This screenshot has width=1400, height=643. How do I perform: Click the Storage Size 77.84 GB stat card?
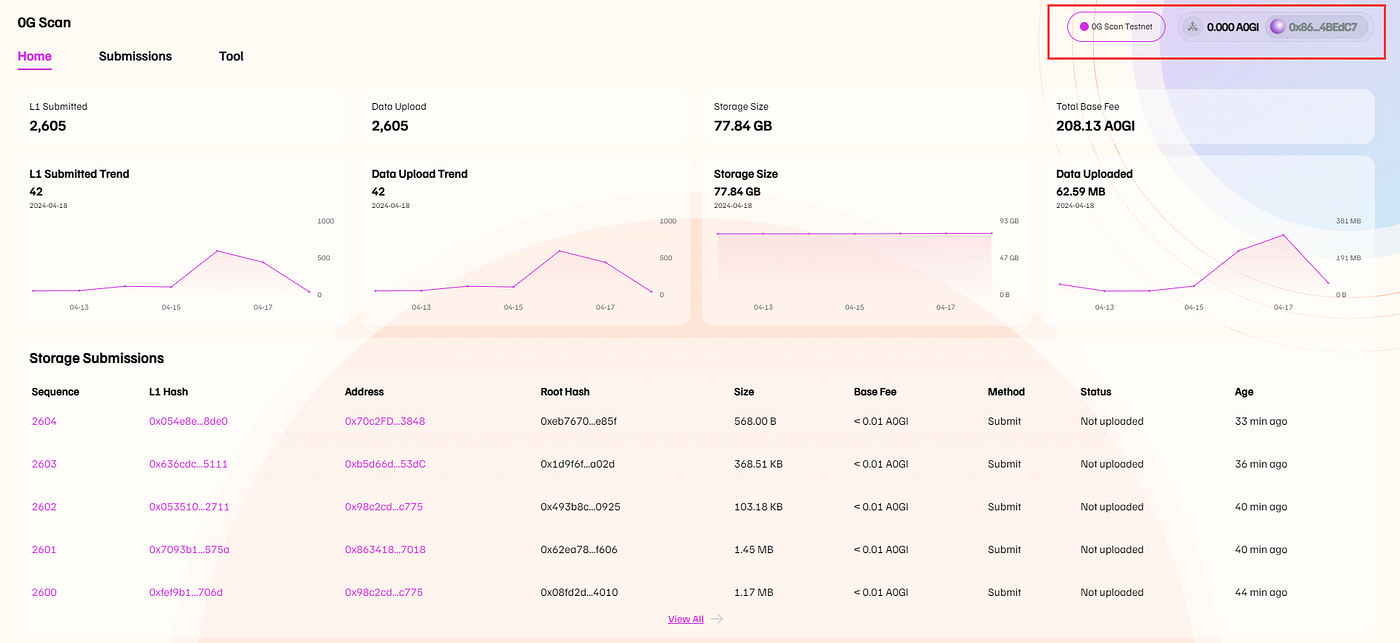866,116
